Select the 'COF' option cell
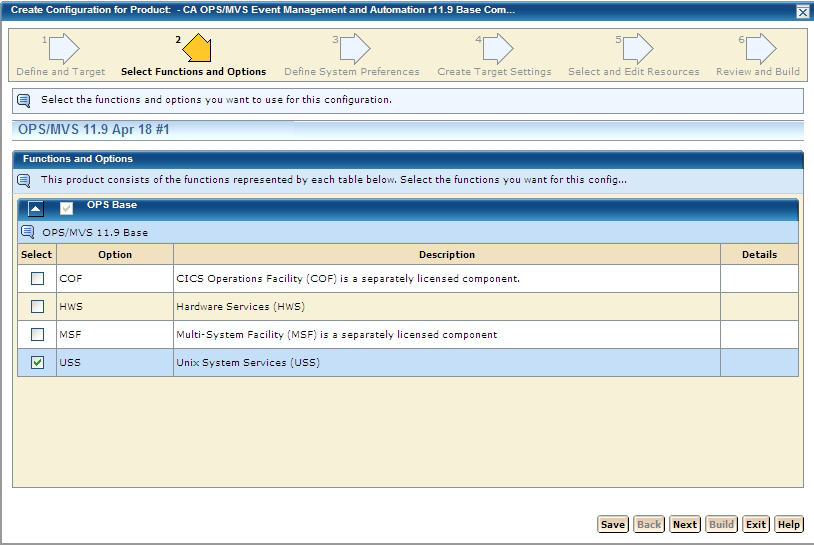The image size is (814, 545). pyautogui.click(x=115, y=279)
